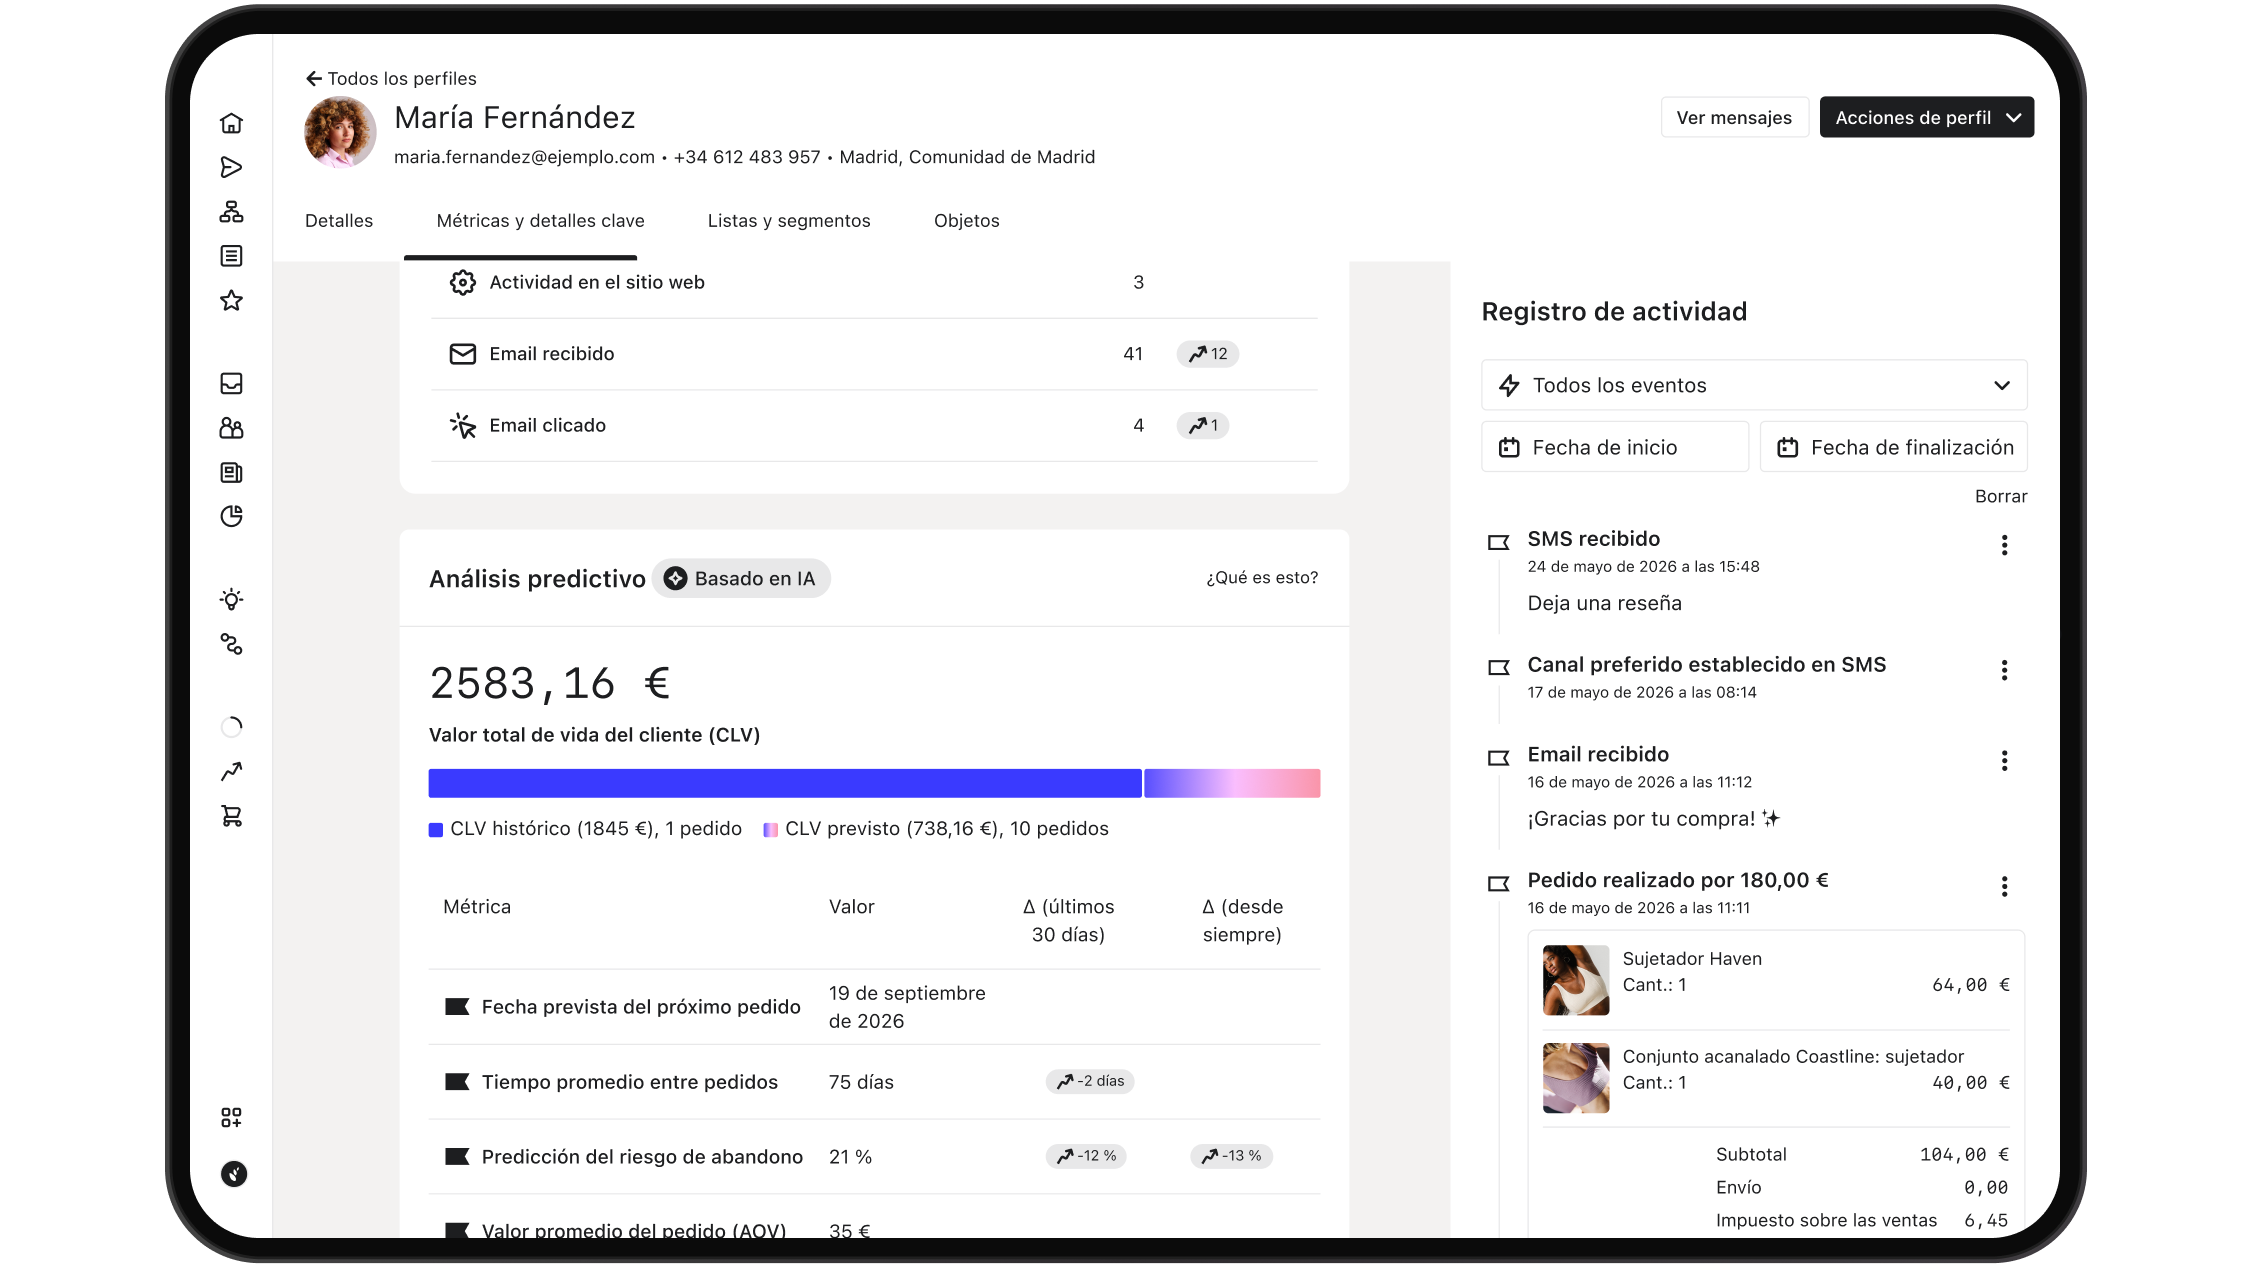Open the add integrations grid icon
Viewport: 2252px width, 1267px height.
231,1117
